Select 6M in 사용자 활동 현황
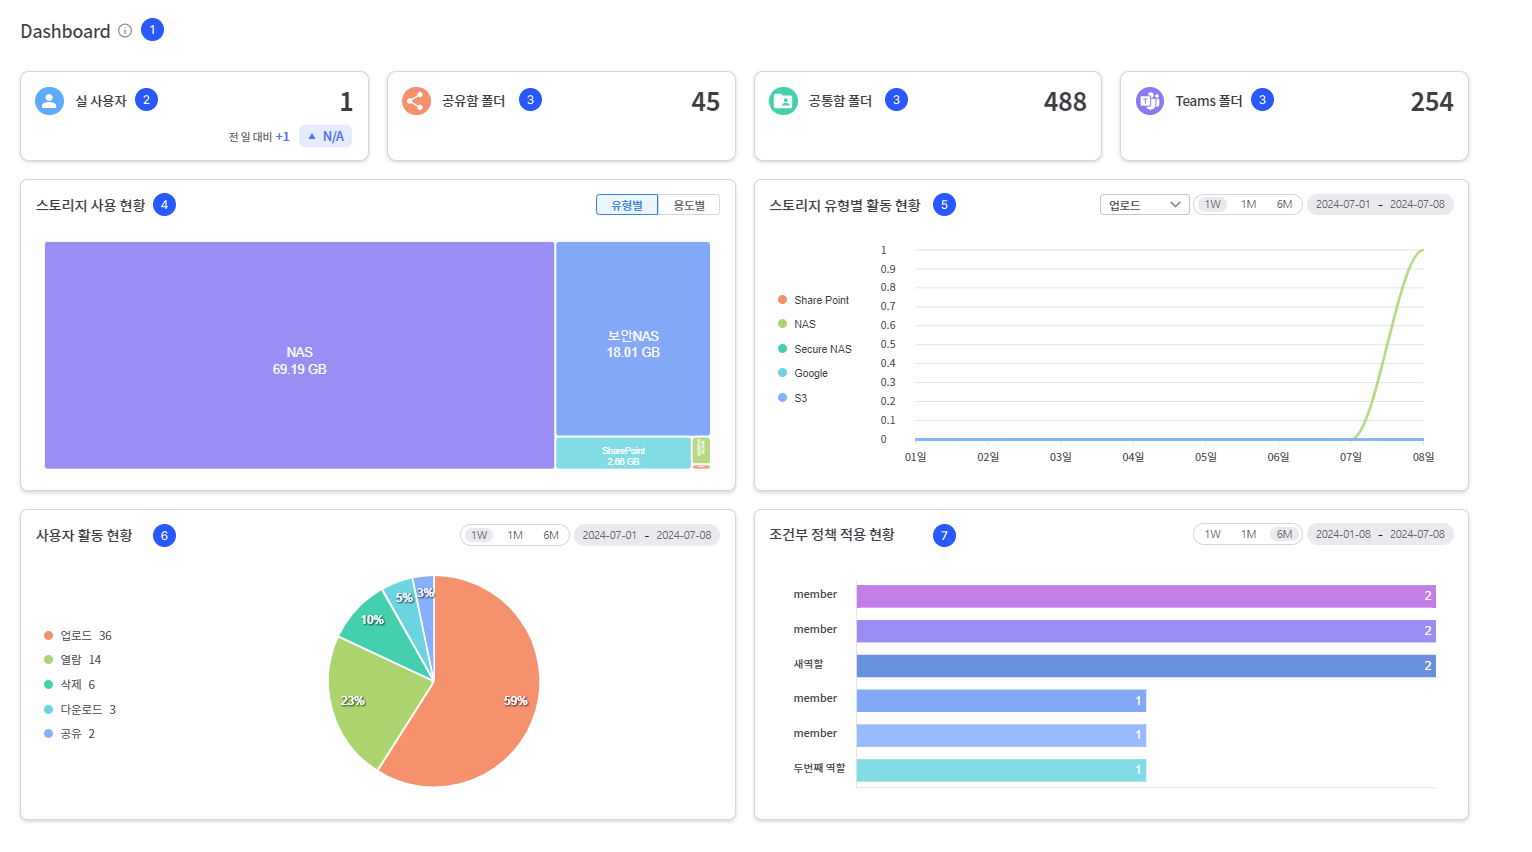The width and height of the screenshot is (1532, 852). coord(551,535)
